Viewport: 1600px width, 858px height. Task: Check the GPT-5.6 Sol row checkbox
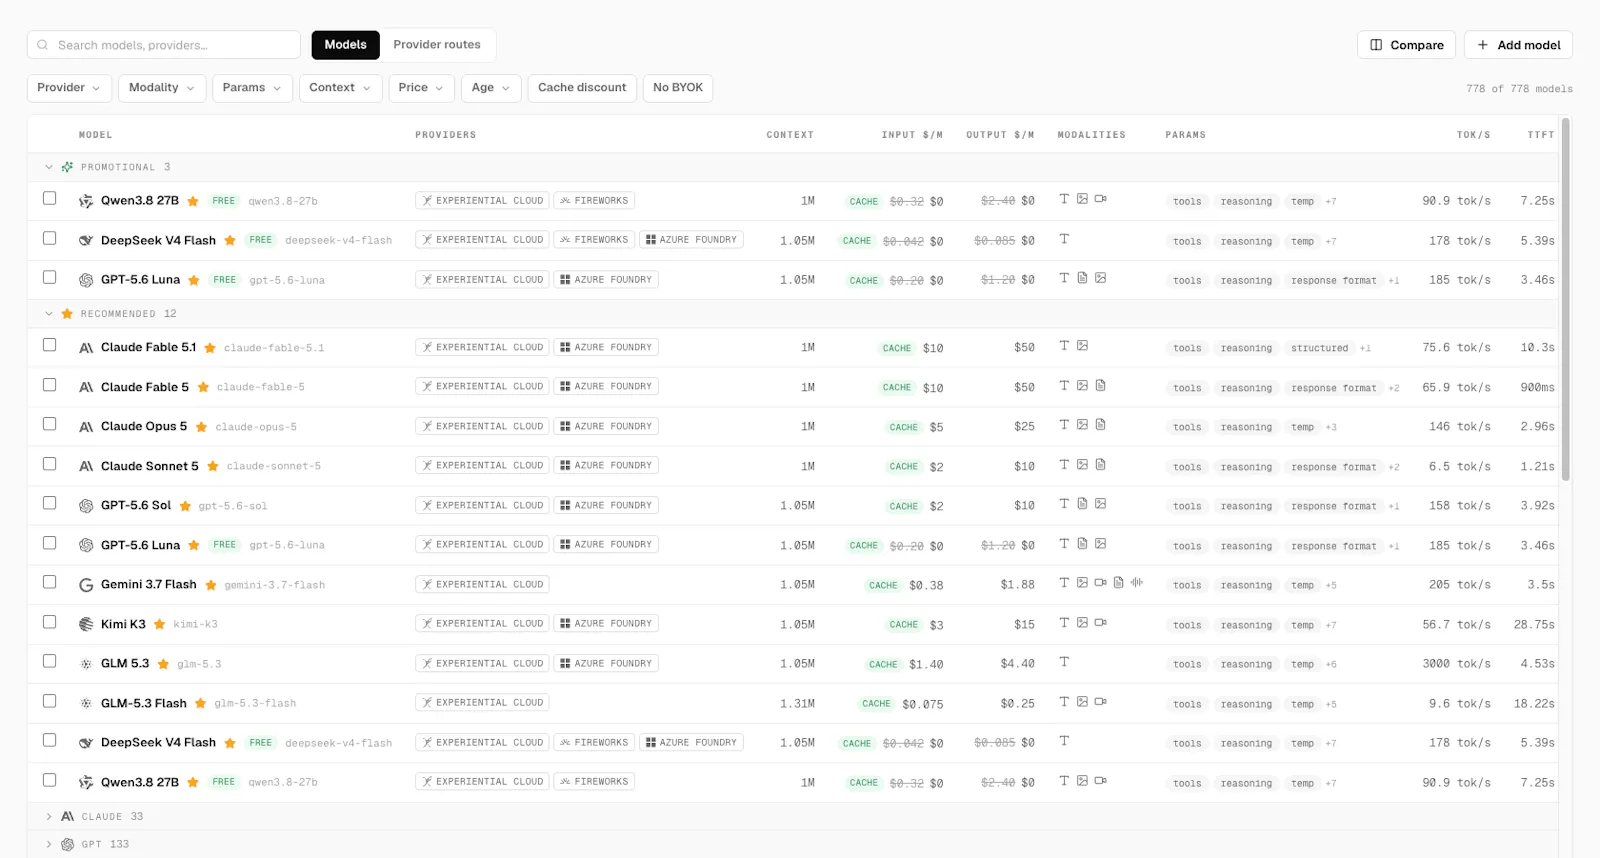pyautogui.click(x=49, y=503)
